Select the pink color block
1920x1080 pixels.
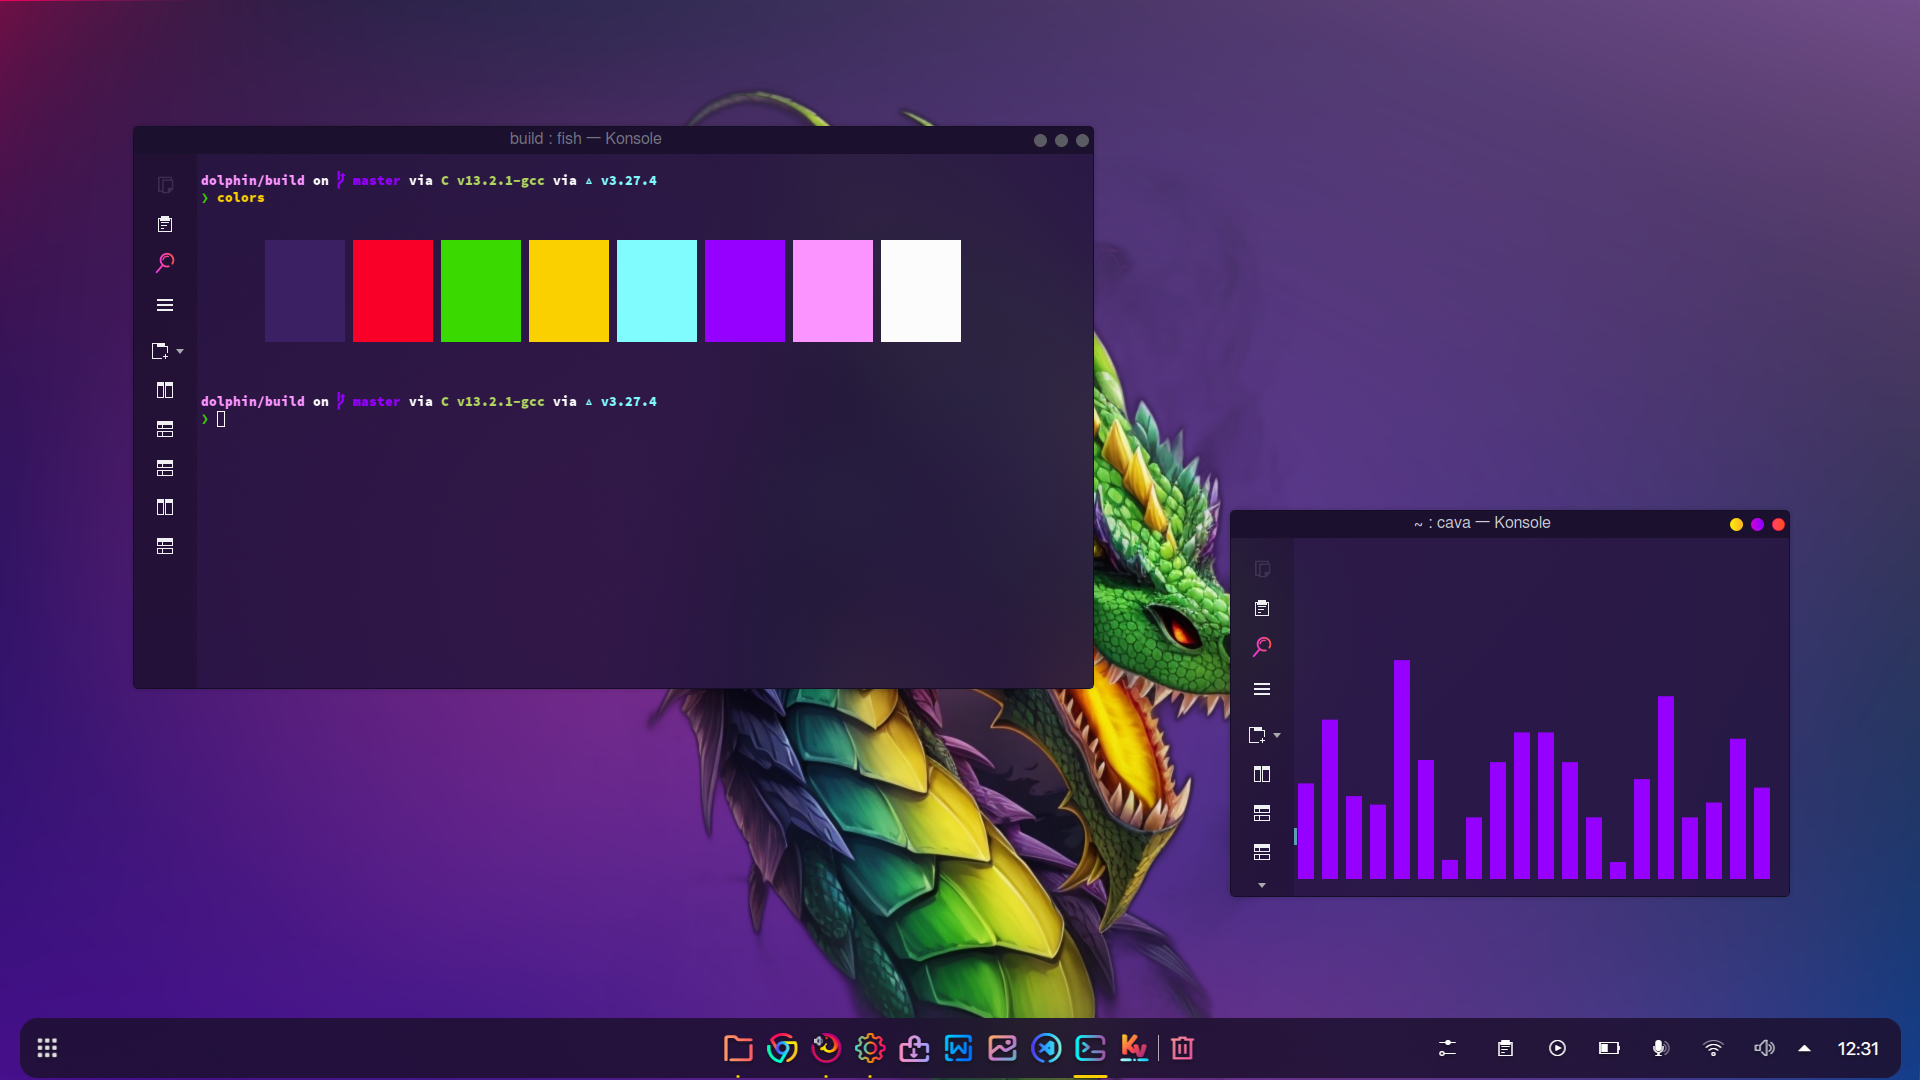(x=833, y=291)
